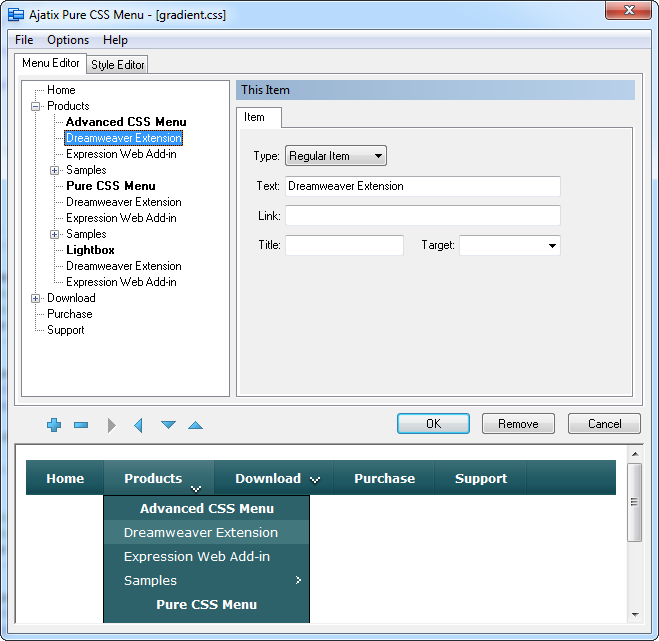The width and height of the screenshot is (659, 641).
Task: Click preview scrollbar up arrow
Action: [635, 454]
